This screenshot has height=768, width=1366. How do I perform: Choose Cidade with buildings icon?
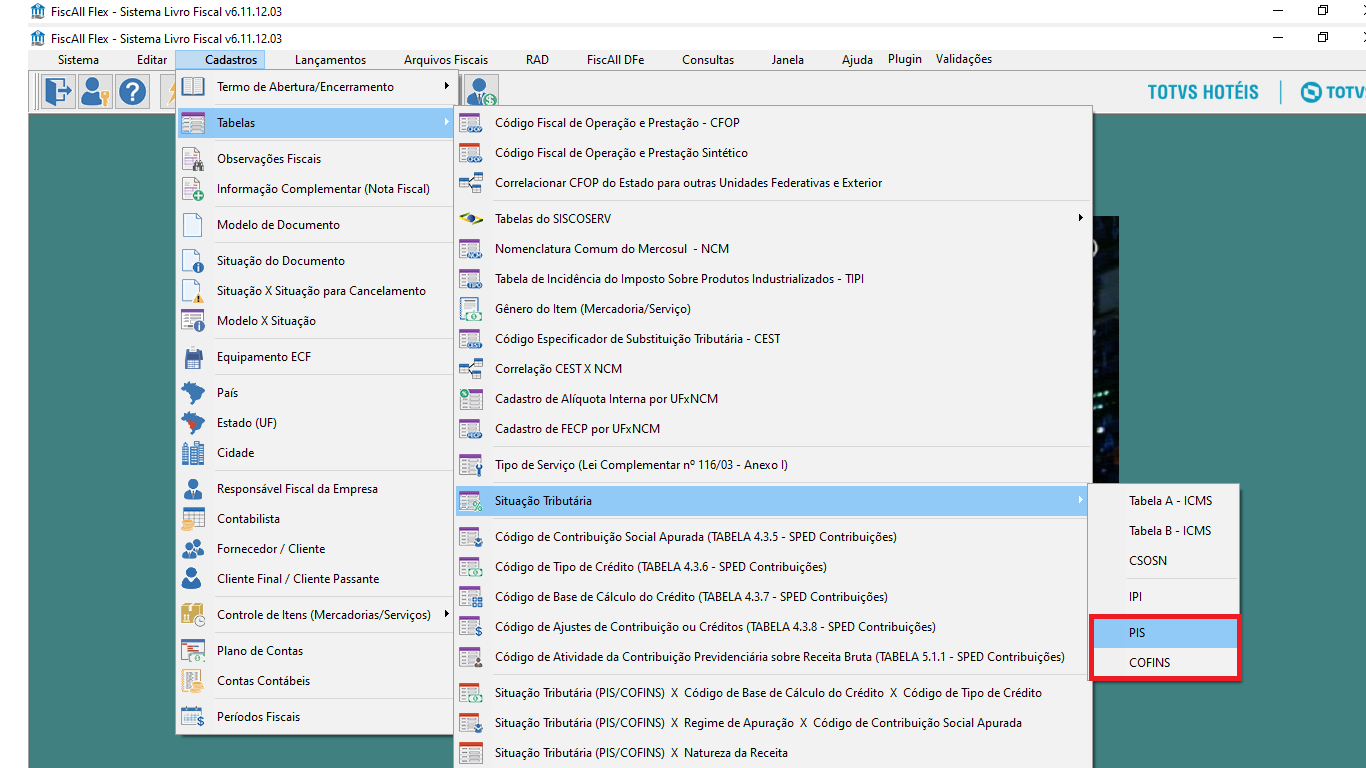point(315,453)
